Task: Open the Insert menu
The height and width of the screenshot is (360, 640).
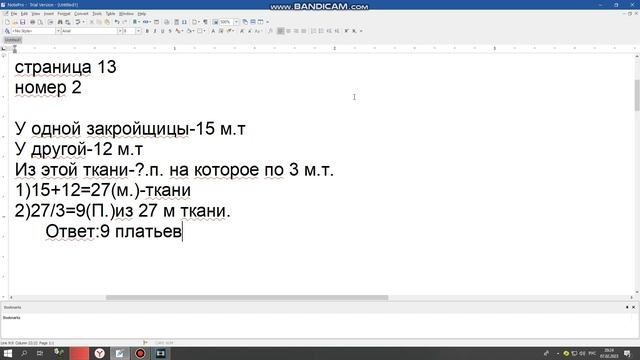Action: (49, 14)
